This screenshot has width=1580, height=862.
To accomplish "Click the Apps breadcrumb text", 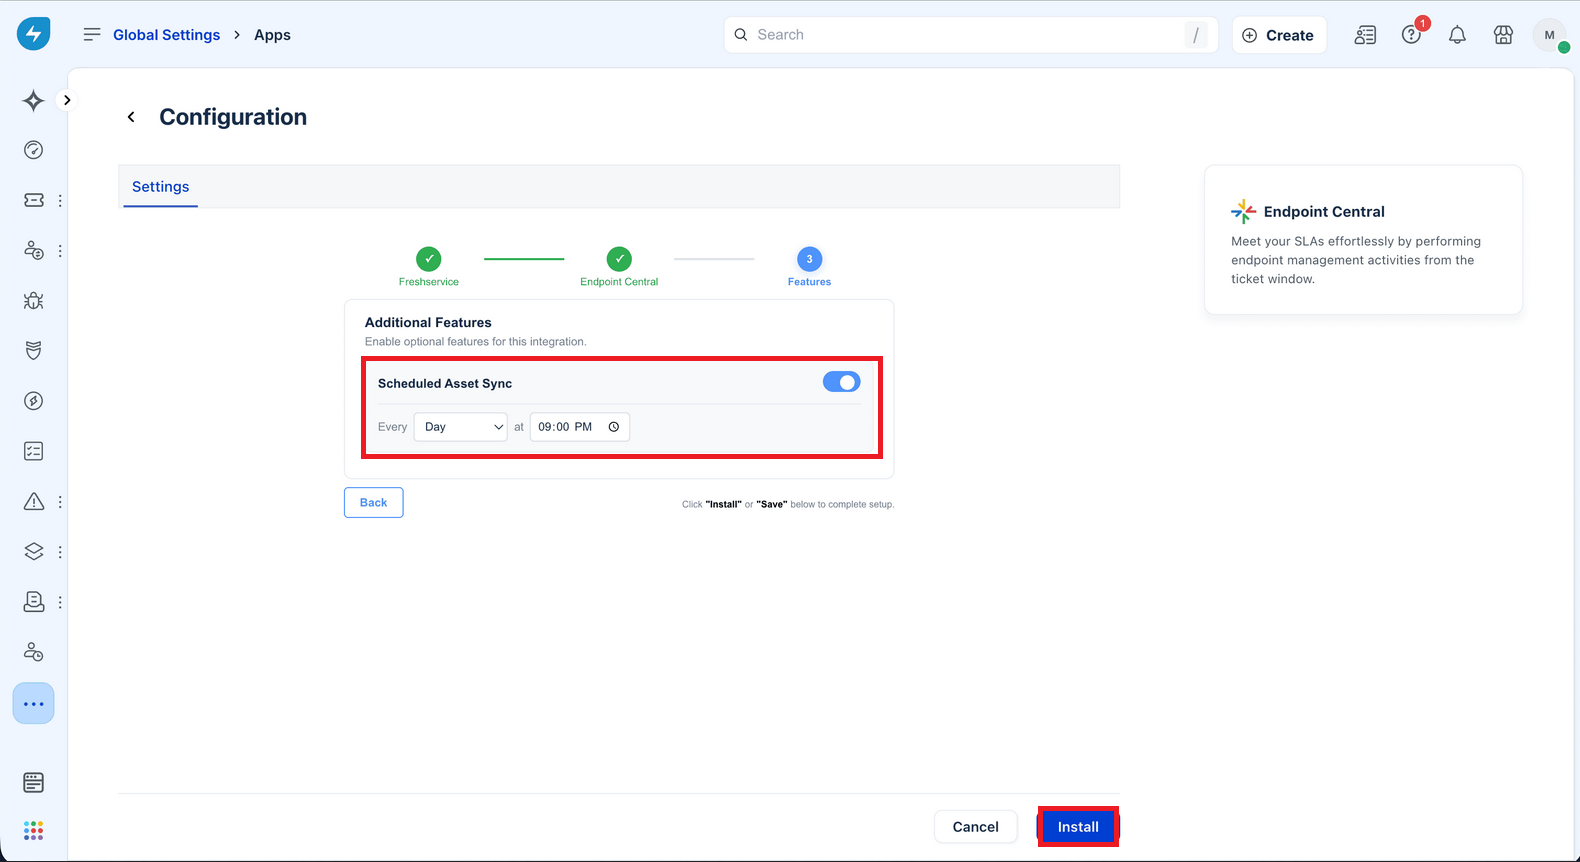I will point(272,35).
